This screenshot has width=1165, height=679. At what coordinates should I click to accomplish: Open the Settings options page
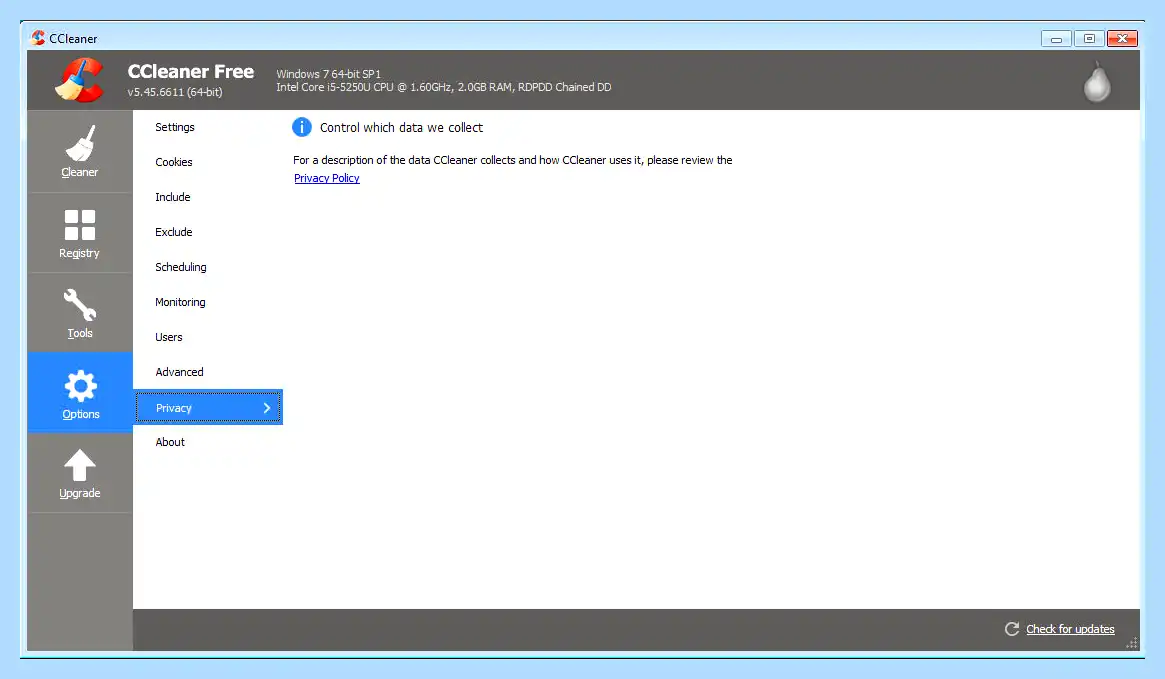pos(175,127)
